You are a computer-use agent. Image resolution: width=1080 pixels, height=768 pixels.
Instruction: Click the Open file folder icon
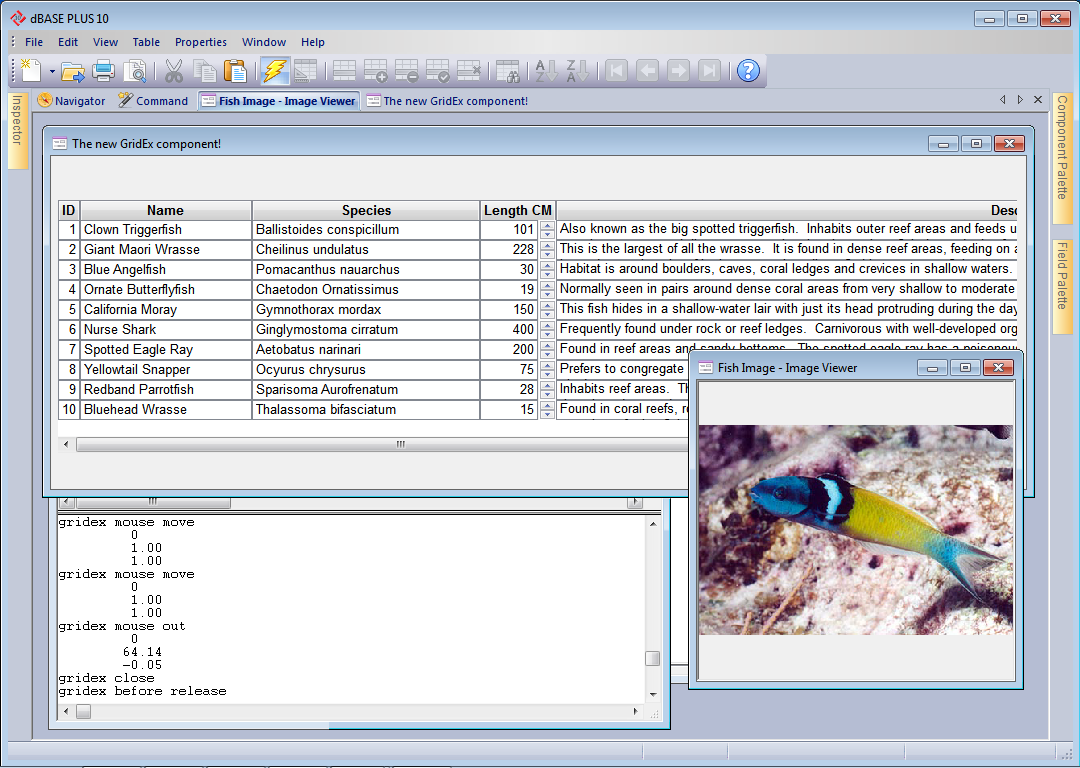click(x=72, y=70)
